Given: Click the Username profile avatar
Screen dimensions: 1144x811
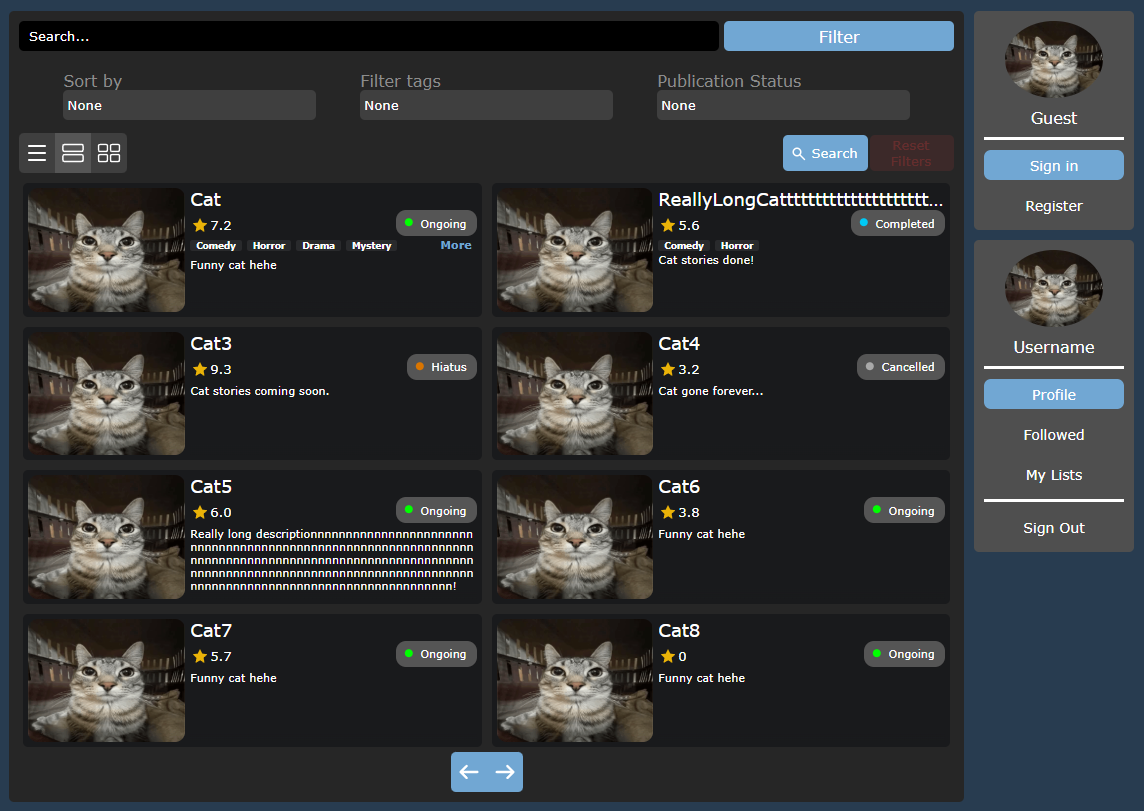Looking at the screenshot, I should click(x=1053, y=288).
